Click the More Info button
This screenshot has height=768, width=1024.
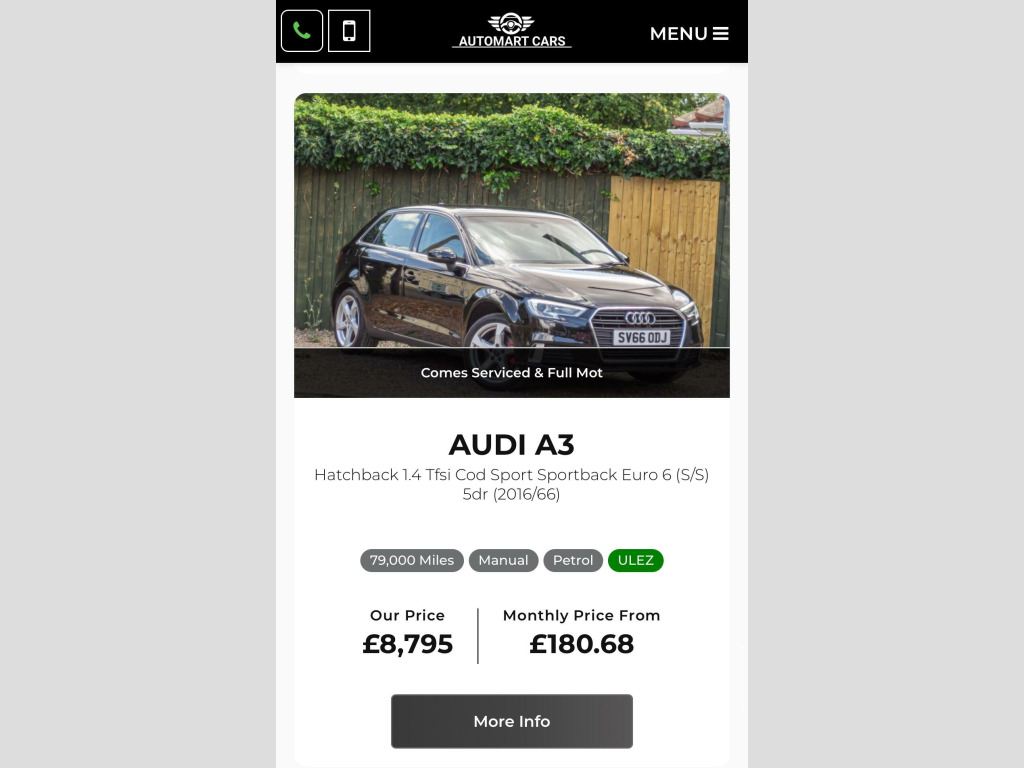tap(511, 721)
